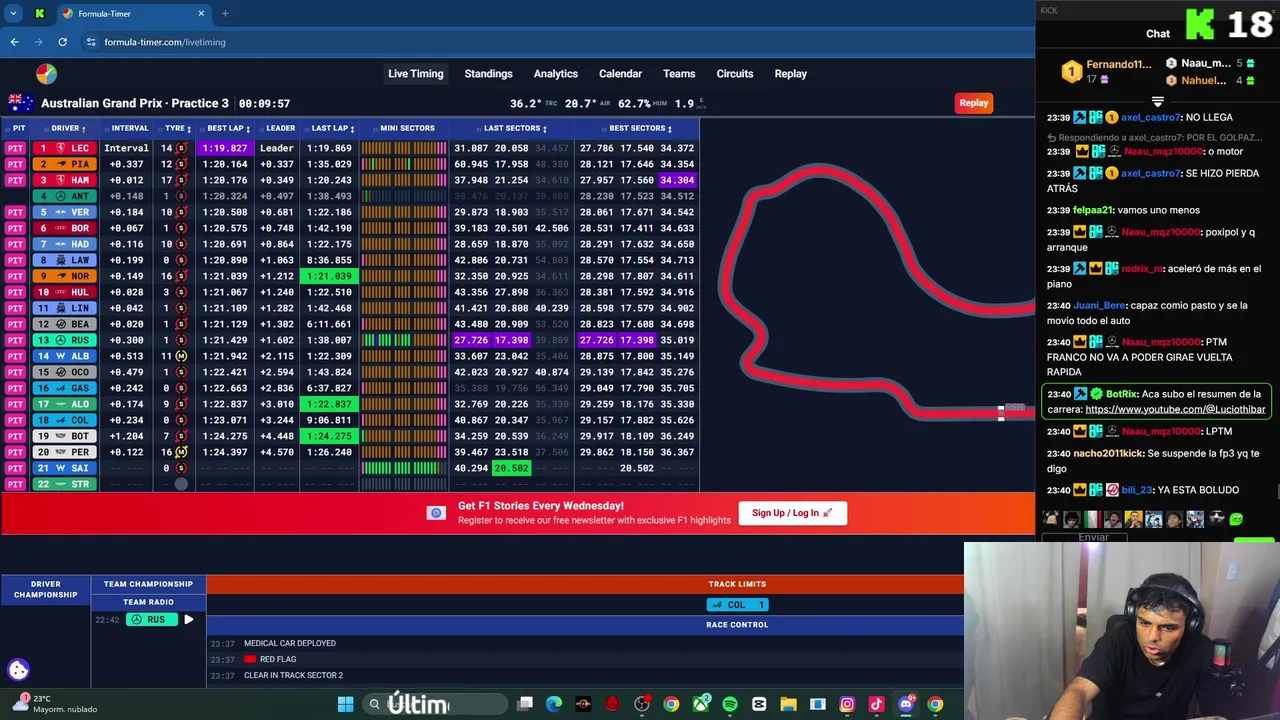Open Task View on the taskbar
Image resolution: width=1280 pixels, height=720 pixels.
coord(525,705)
